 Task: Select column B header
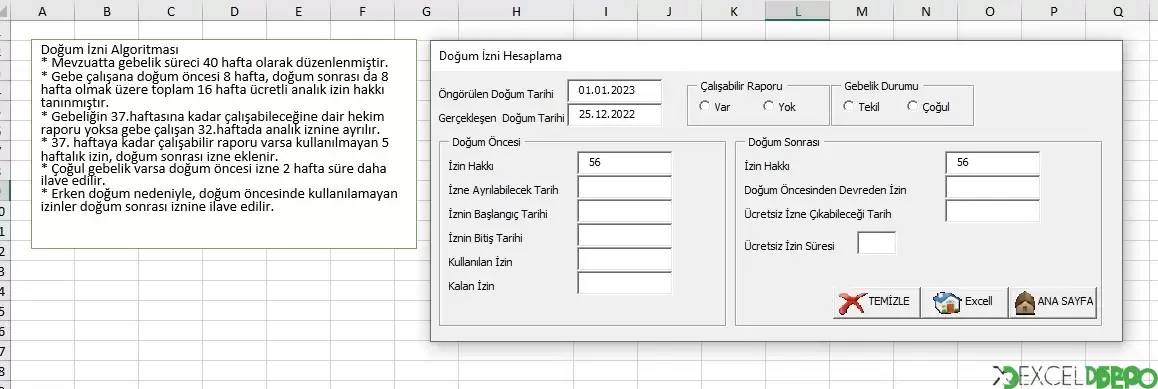click(107, 10)
